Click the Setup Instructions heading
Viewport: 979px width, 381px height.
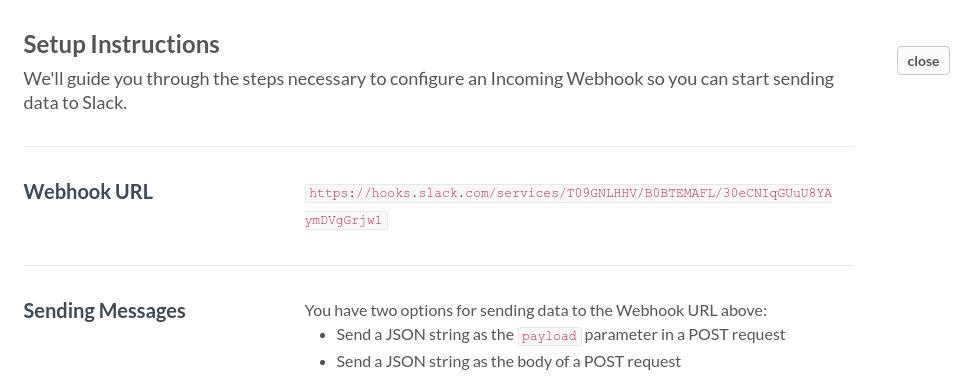click(121, 44)
